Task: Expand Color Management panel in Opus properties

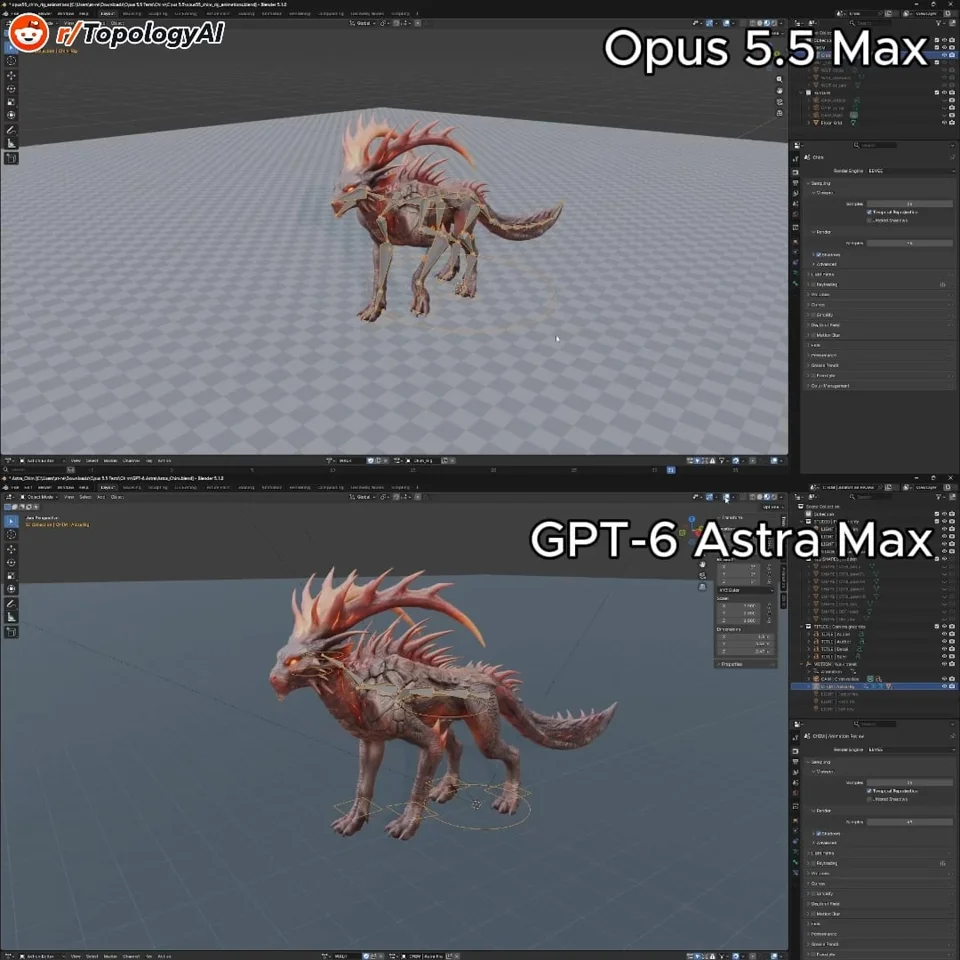Action: 828,386
